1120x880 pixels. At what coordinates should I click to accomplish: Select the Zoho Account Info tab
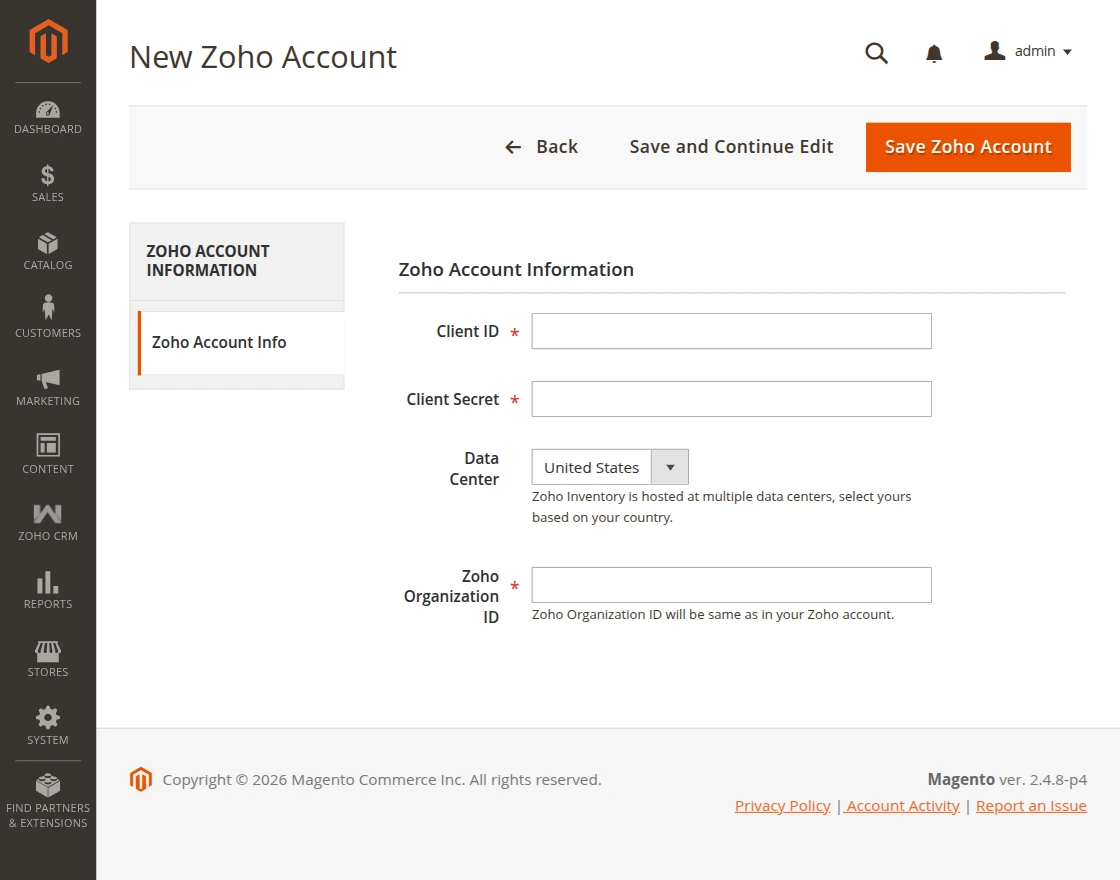point(241,343)
